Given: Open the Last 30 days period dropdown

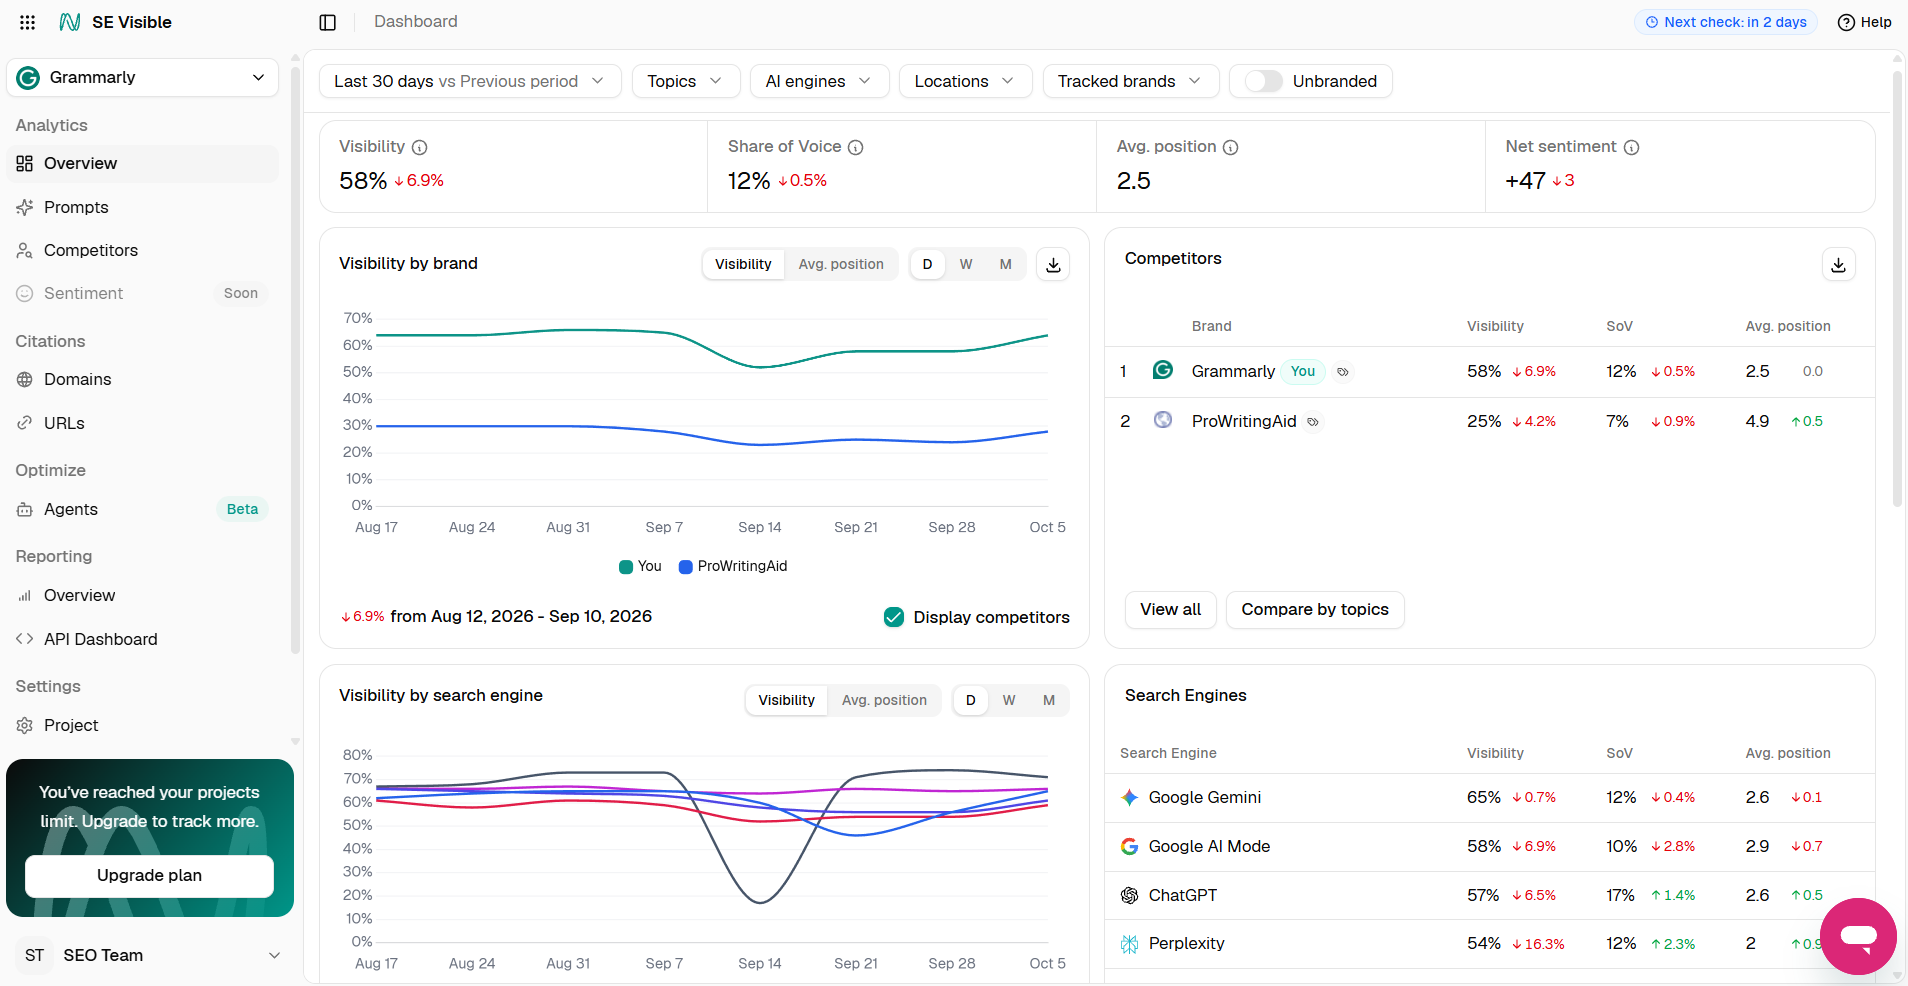Looking at the screenshot, I should 470,81.
